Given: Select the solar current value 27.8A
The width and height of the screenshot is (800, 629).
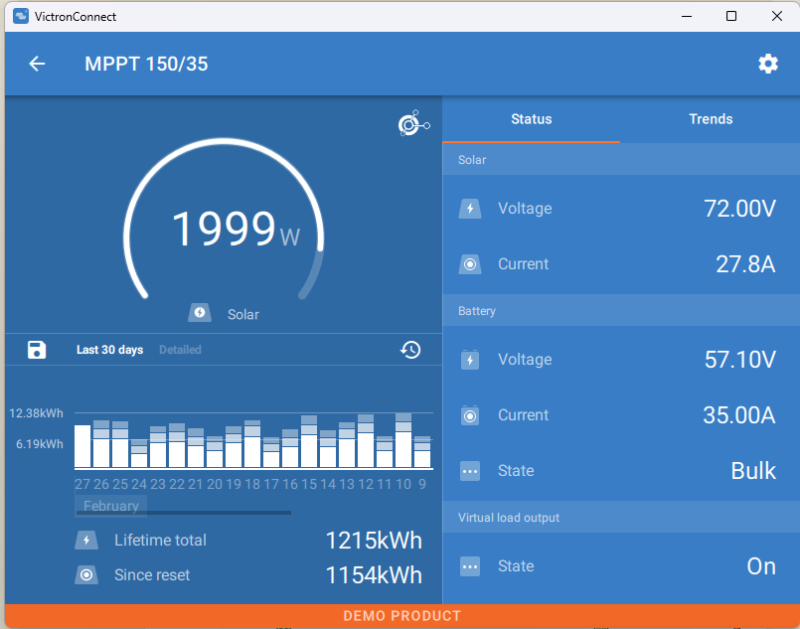Looking at the screenshot, I should (x=745, y=264).
